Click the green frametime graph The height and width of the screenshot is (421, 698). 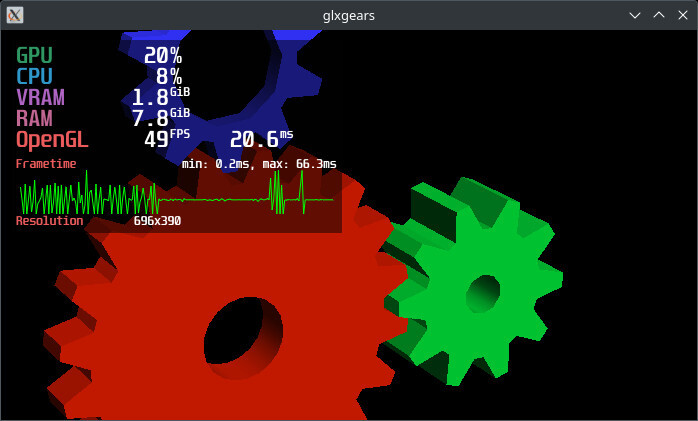click(175, 195)
